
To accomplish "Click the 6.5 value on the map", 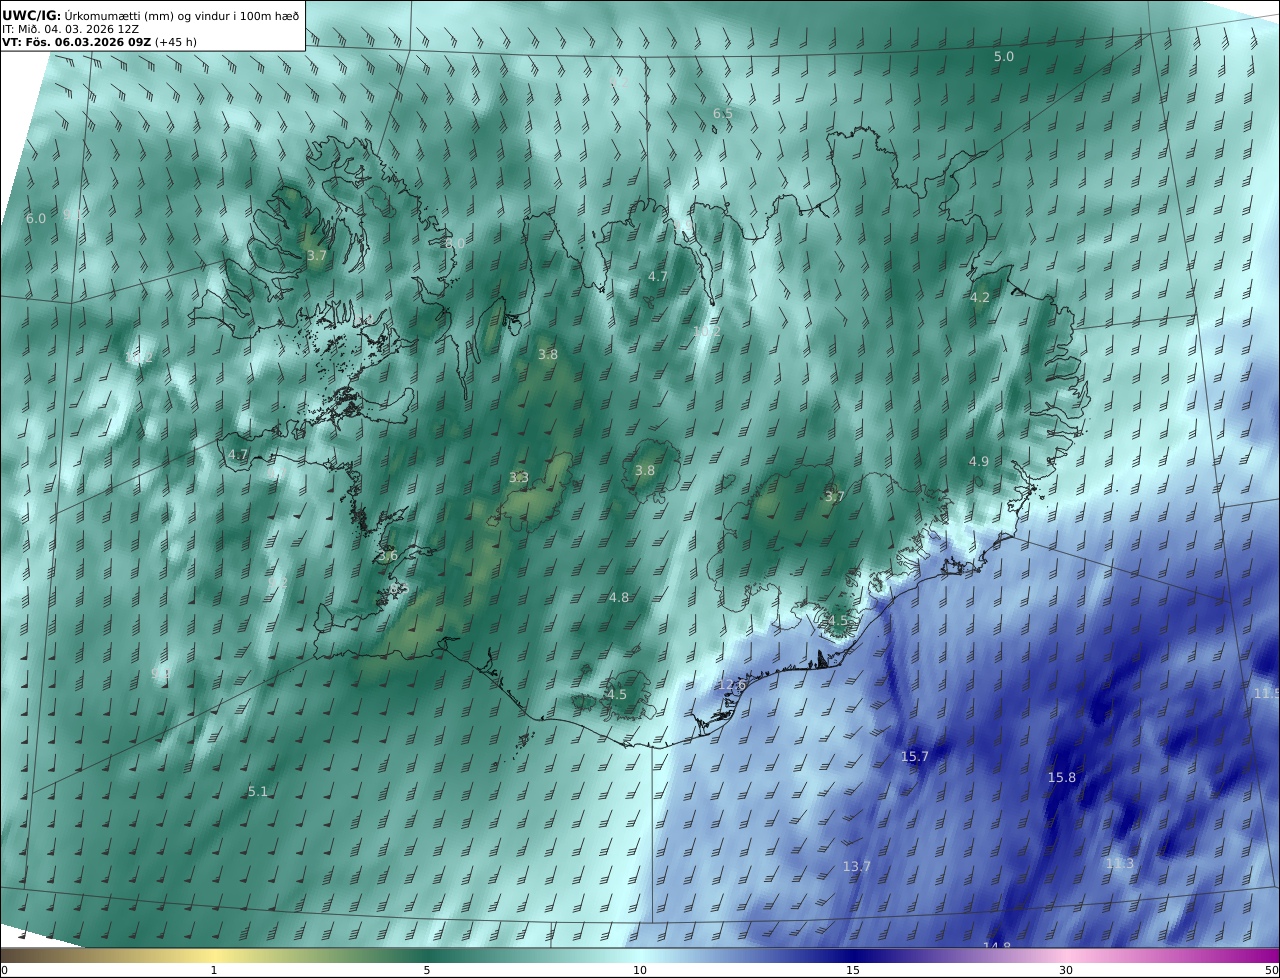I will click(723, 114).
